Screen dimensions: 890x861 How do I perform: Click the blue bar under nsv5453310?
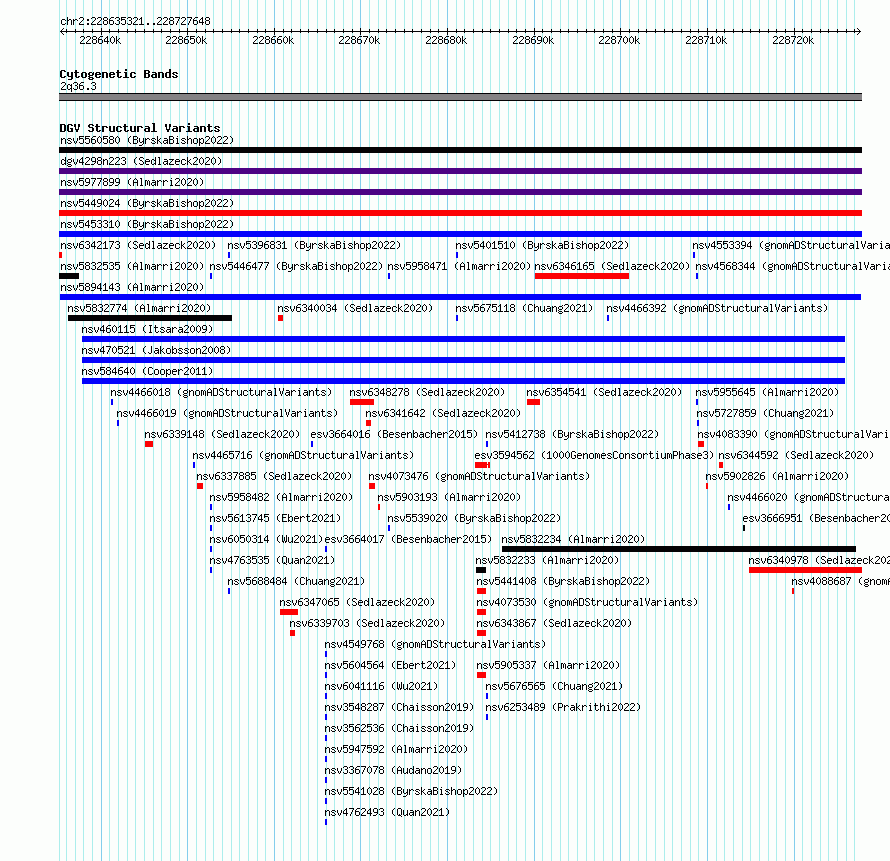[460, 234]
